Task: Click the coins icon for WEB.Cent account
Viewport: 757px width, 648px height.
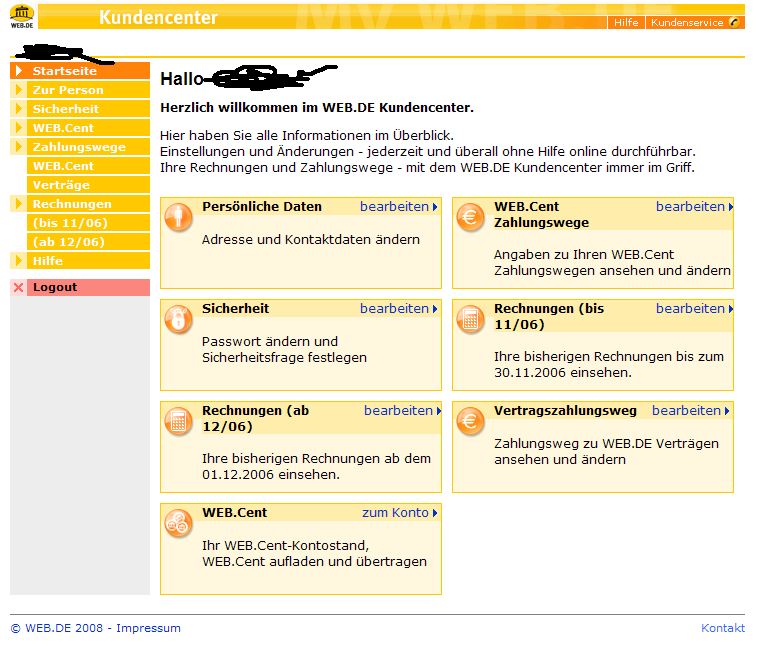Action: 179,523
